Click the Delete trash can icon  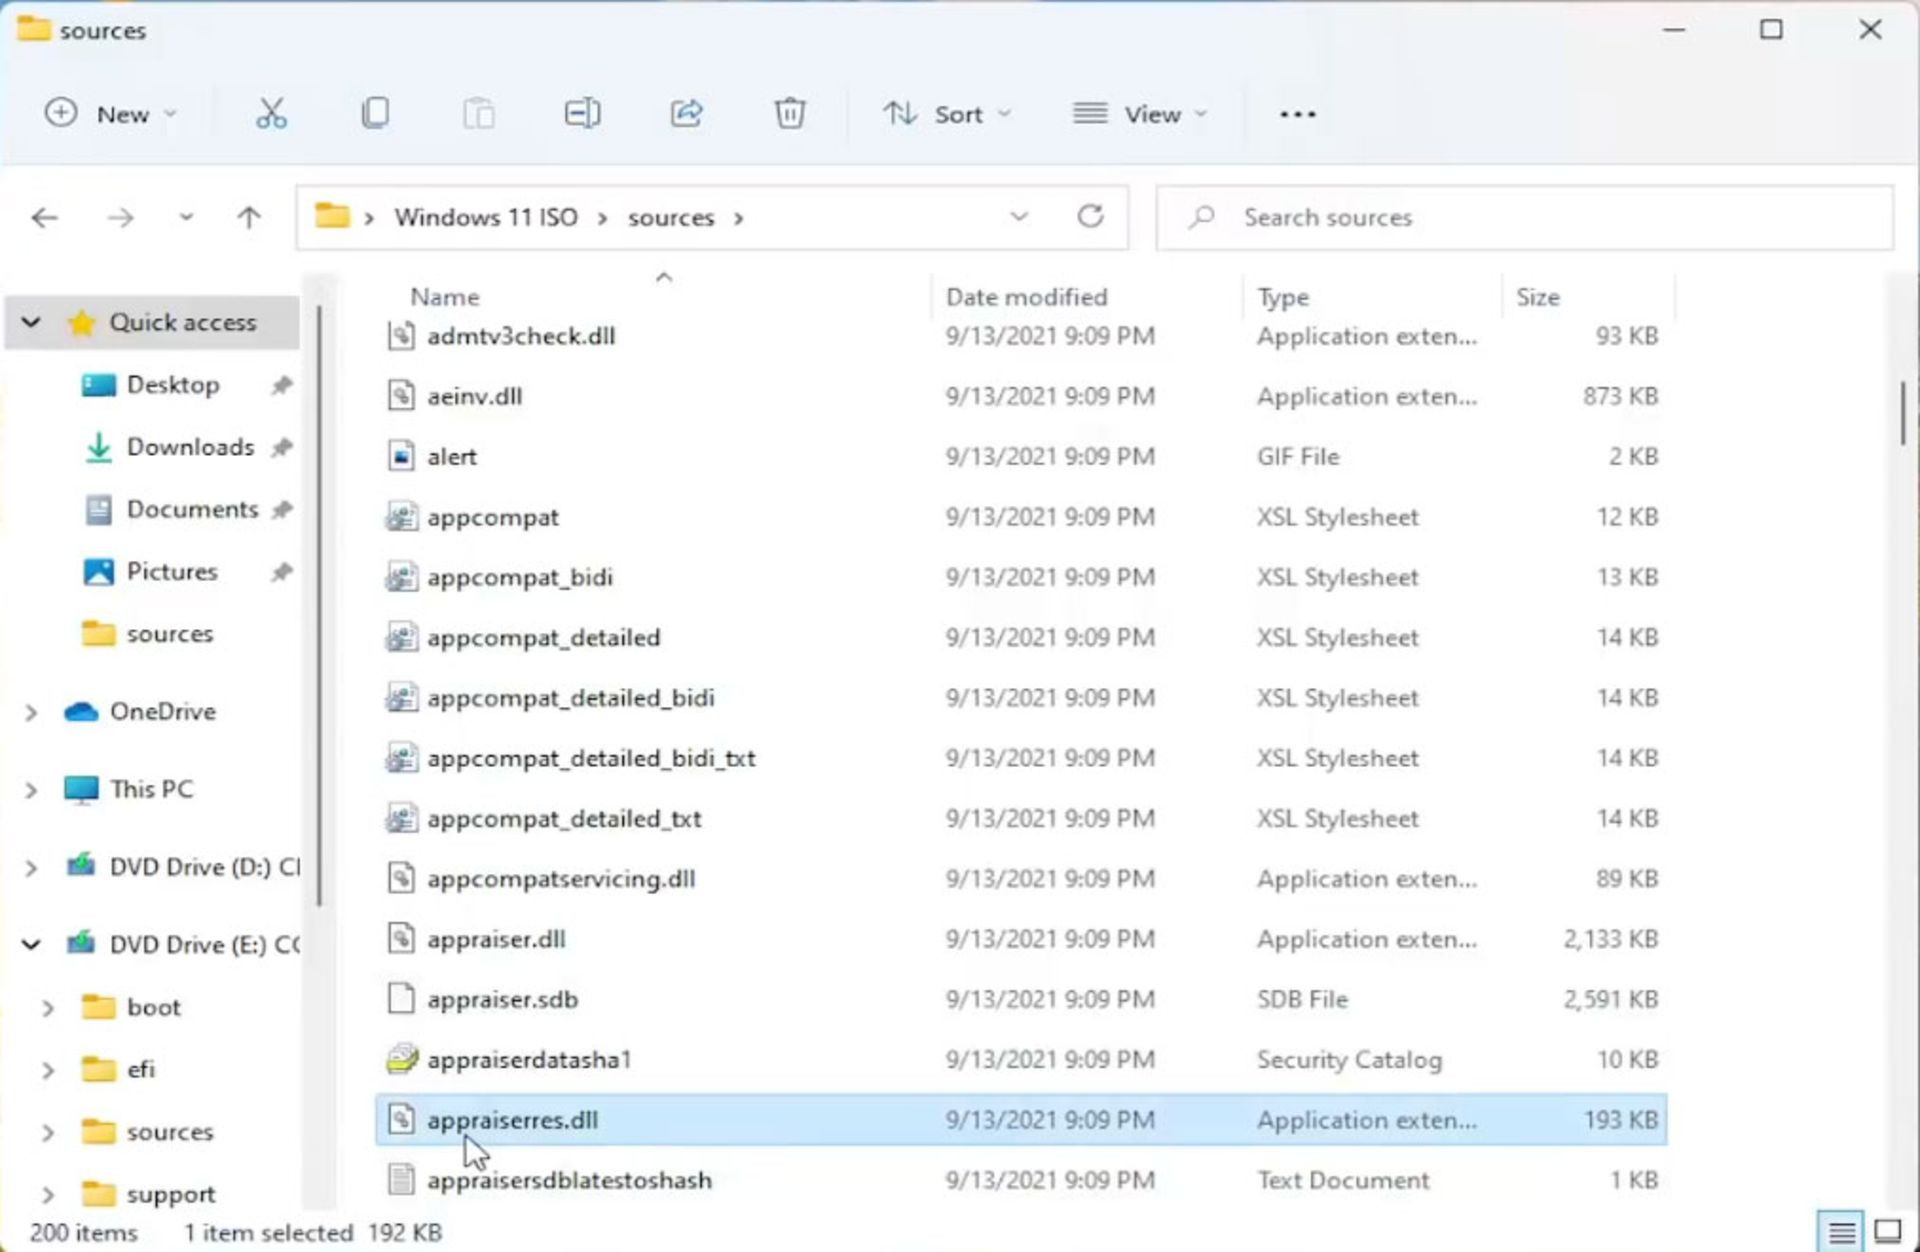[x=789, y=113]
